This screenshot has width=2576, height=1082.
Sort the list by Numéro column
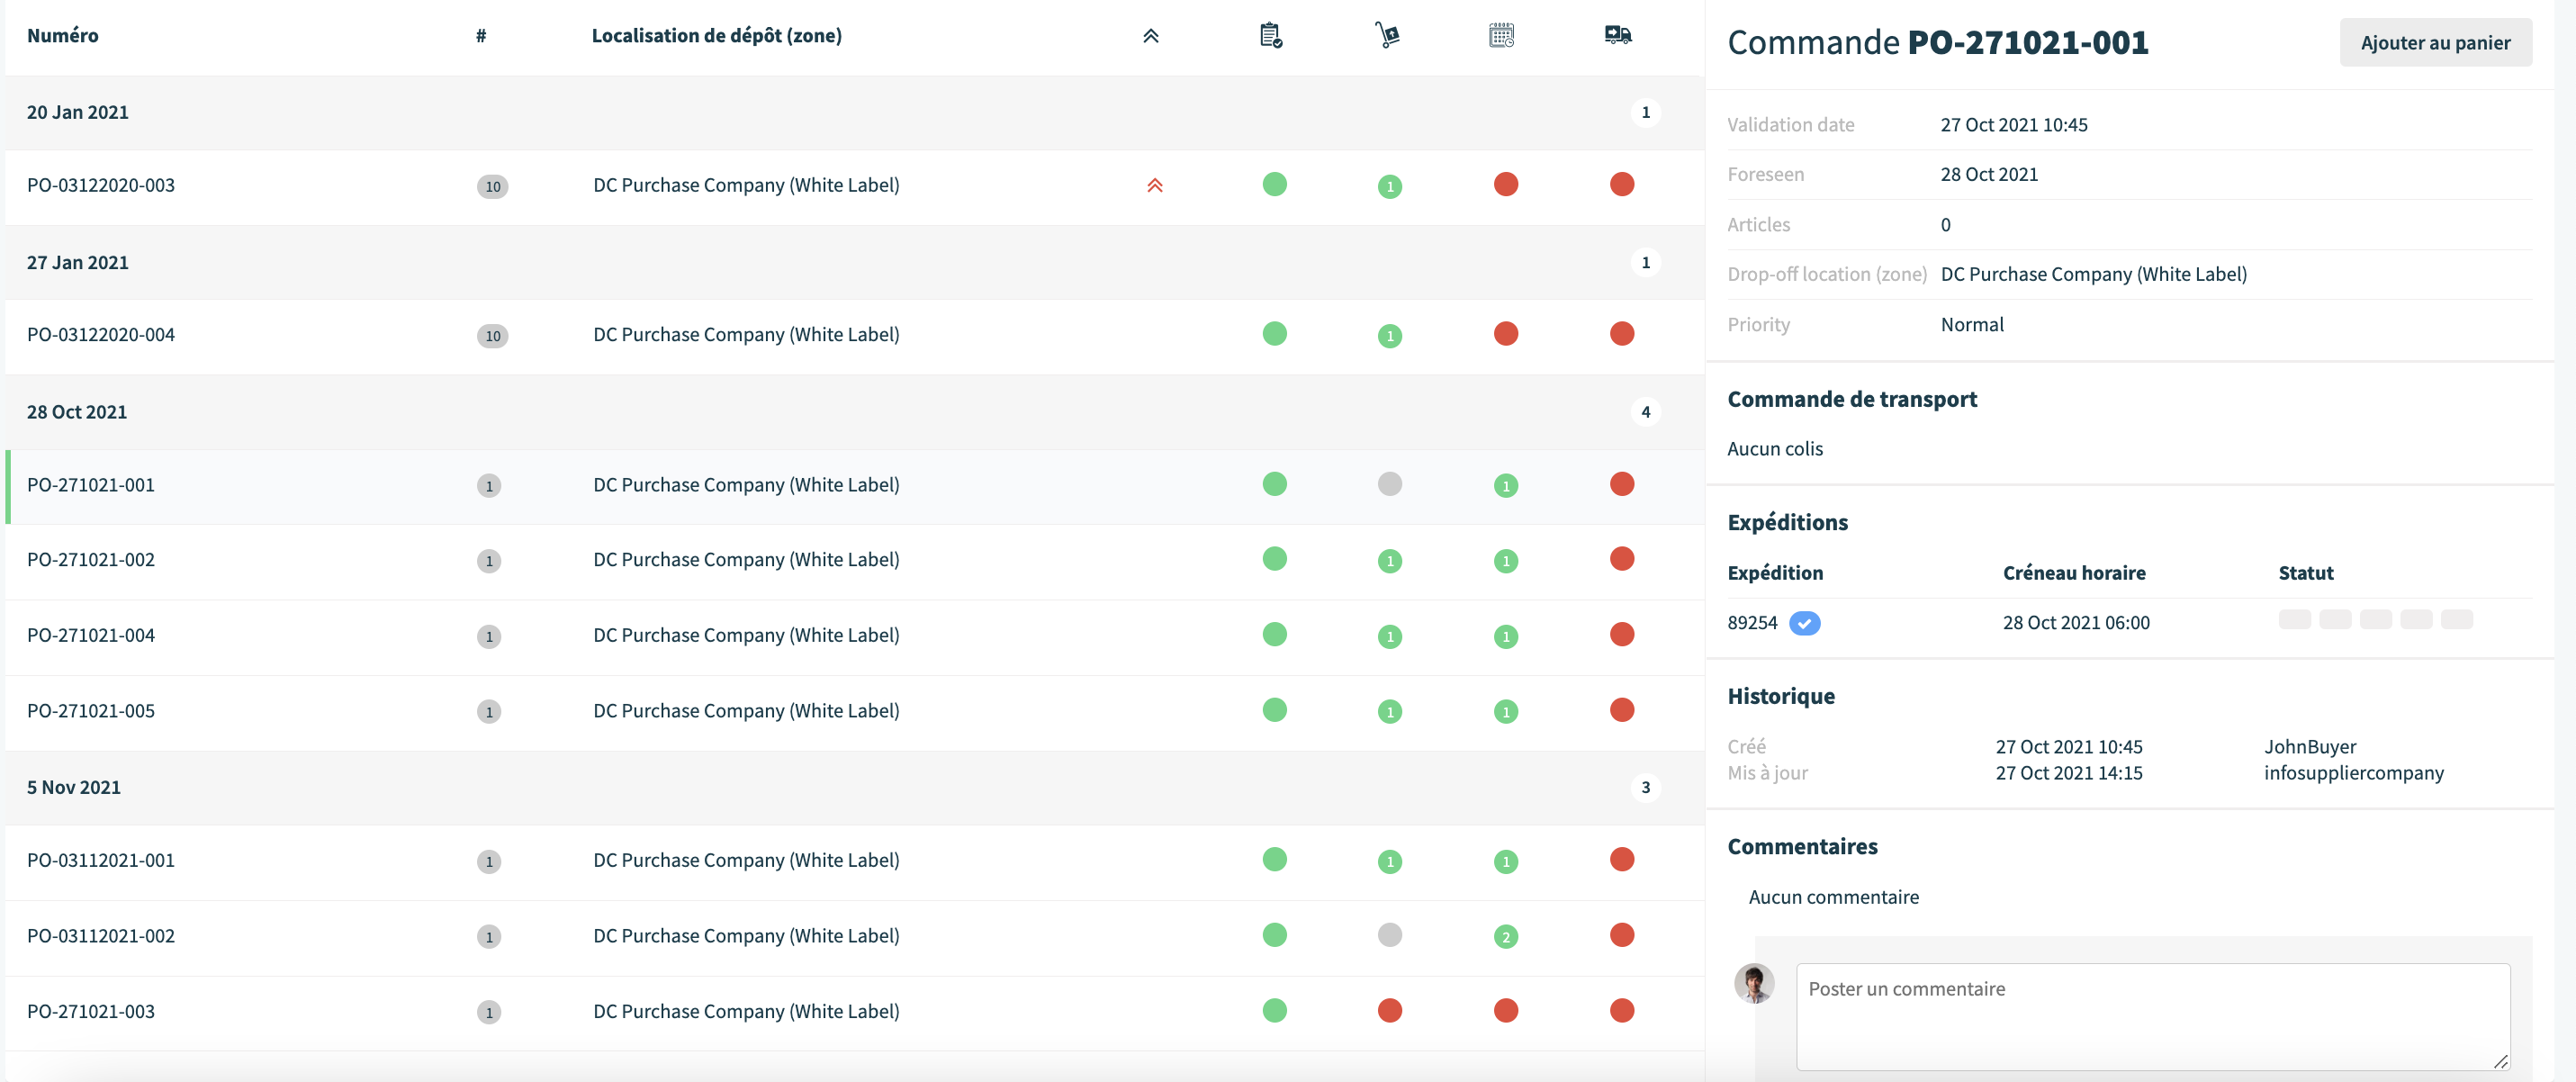point(62,36)
